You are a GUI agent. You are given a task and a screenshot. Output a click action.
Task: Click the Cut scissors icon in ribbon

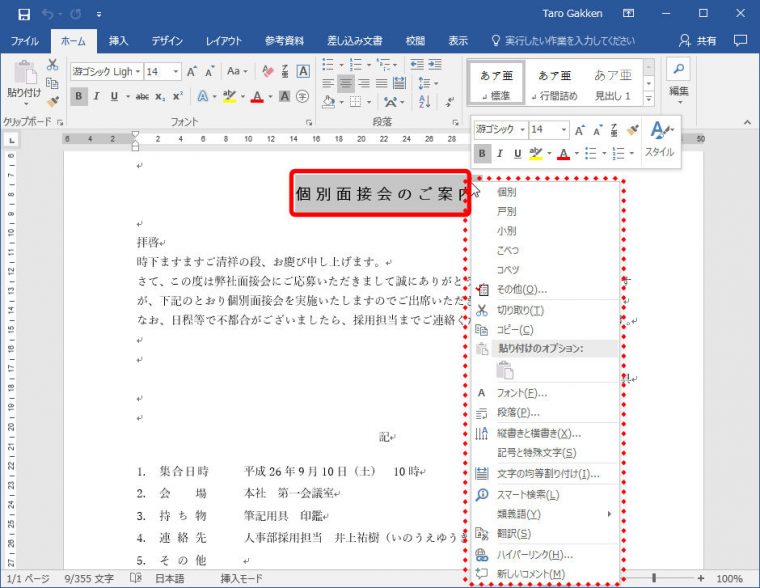[x=52, y=64]
